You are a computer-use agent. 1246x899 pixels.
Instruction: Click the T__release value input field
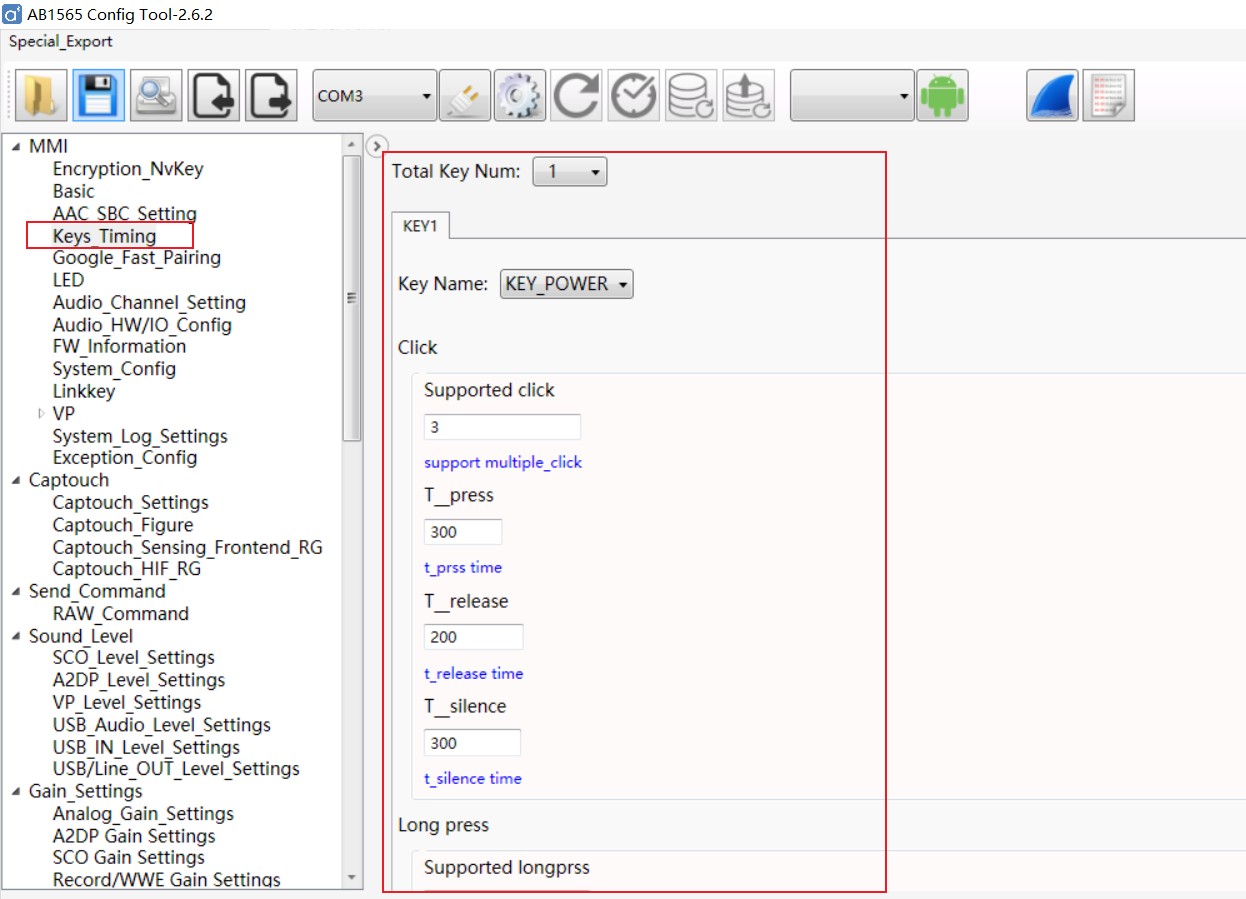point(473,637)
